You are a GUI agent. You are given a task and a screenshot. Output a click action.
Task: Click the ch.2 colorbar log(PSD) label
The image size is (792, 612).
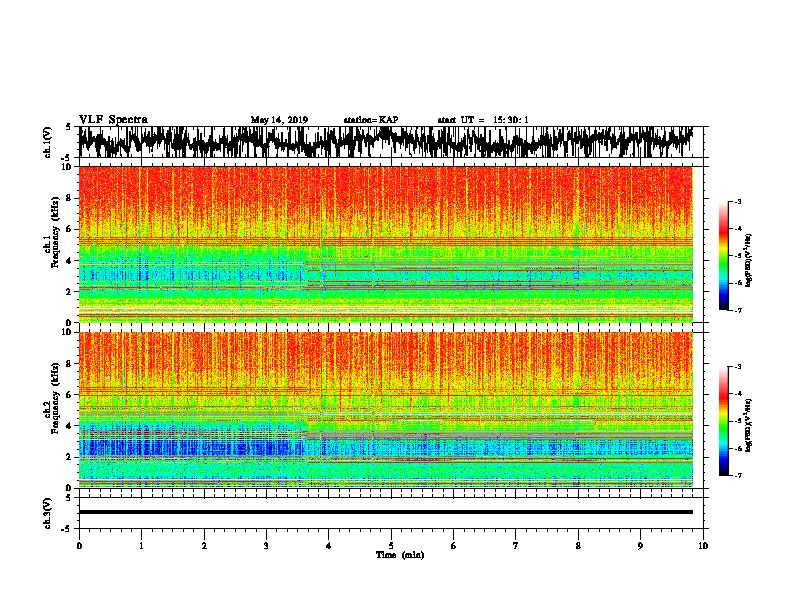pos(749,425)
